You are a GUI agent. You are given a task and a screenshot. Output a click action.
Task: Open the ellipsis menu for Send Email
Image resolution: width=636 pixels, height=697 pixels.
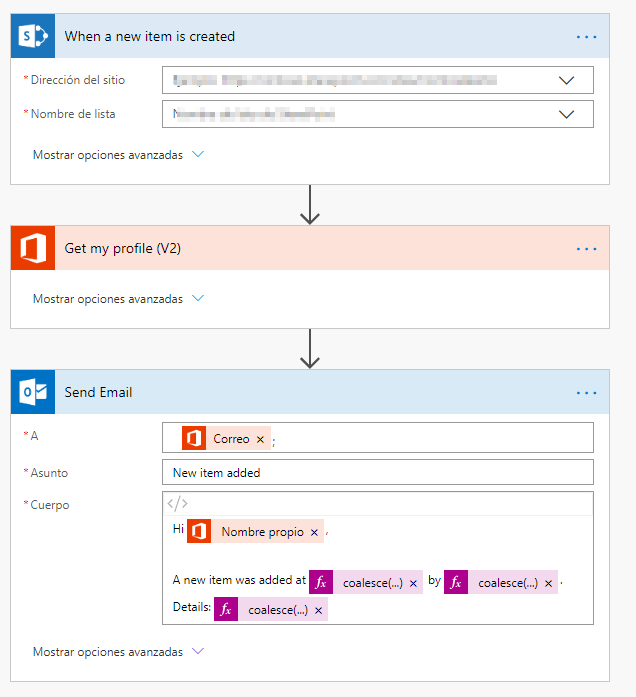coord(586,393)
